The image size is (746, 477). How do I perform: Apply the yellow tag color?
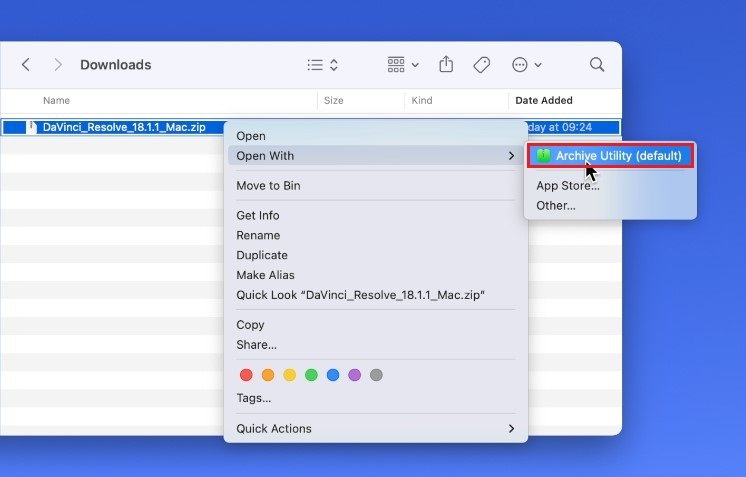coord(290,375)
